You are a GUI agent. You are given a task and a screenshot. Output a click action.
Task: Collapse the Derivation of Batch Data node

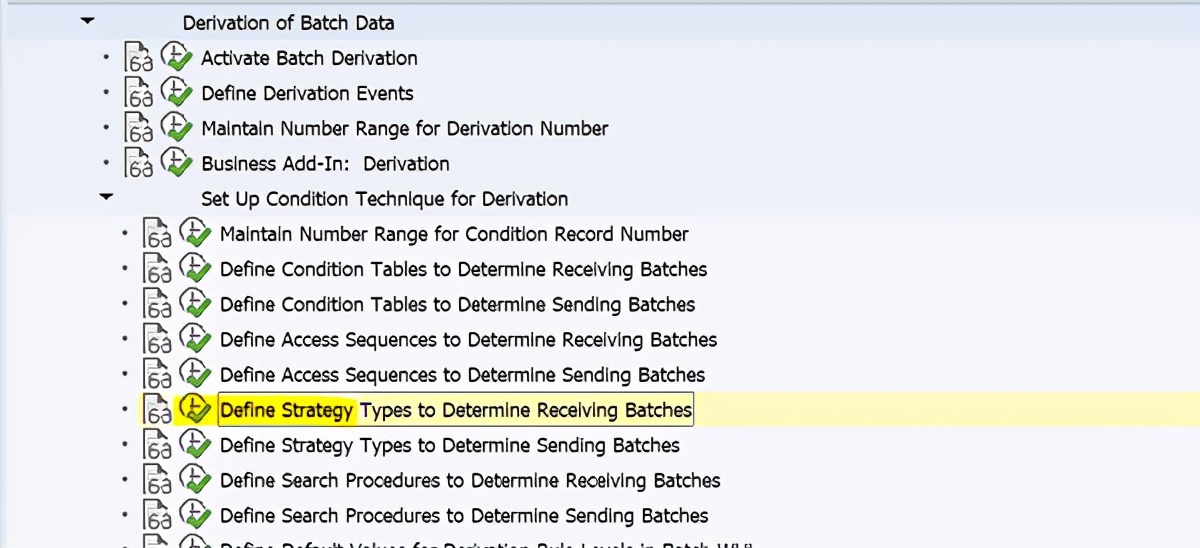(88, 20)
